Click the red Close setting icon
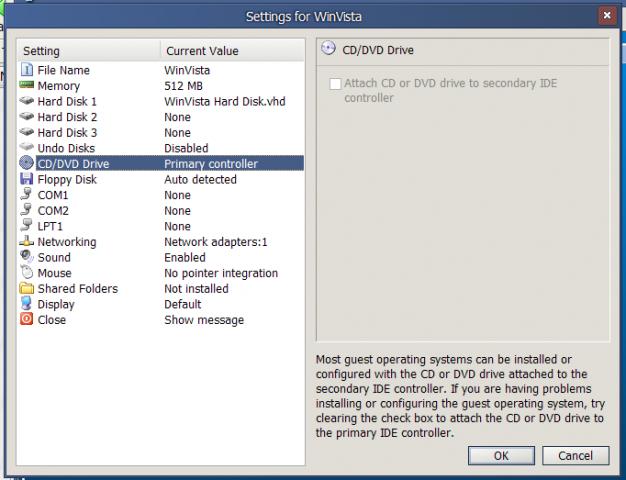This screenshot has width=626, height=480. pos(27,319)
